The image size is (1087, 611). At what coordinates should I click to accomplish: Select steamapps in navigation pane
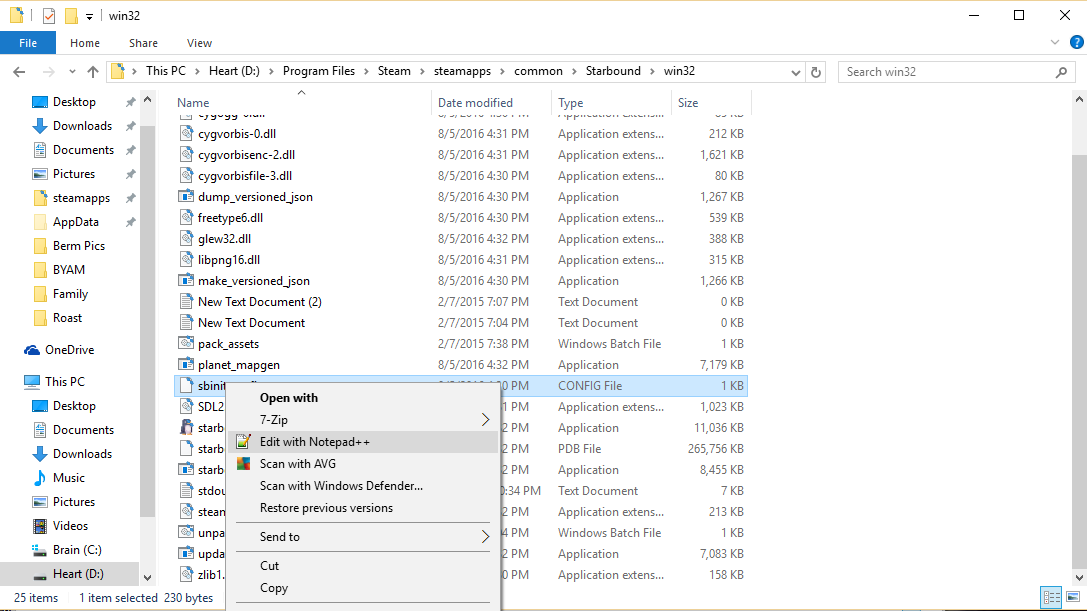coord(81,198)
